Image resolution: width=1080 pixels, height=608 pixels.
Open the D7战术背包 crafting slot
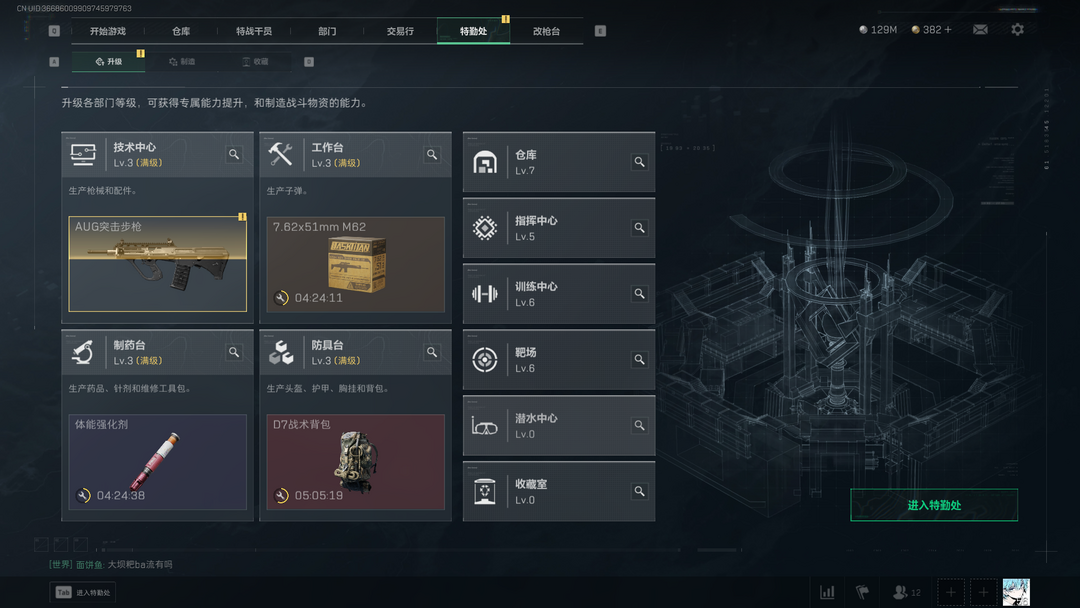[x=355, y=462]
